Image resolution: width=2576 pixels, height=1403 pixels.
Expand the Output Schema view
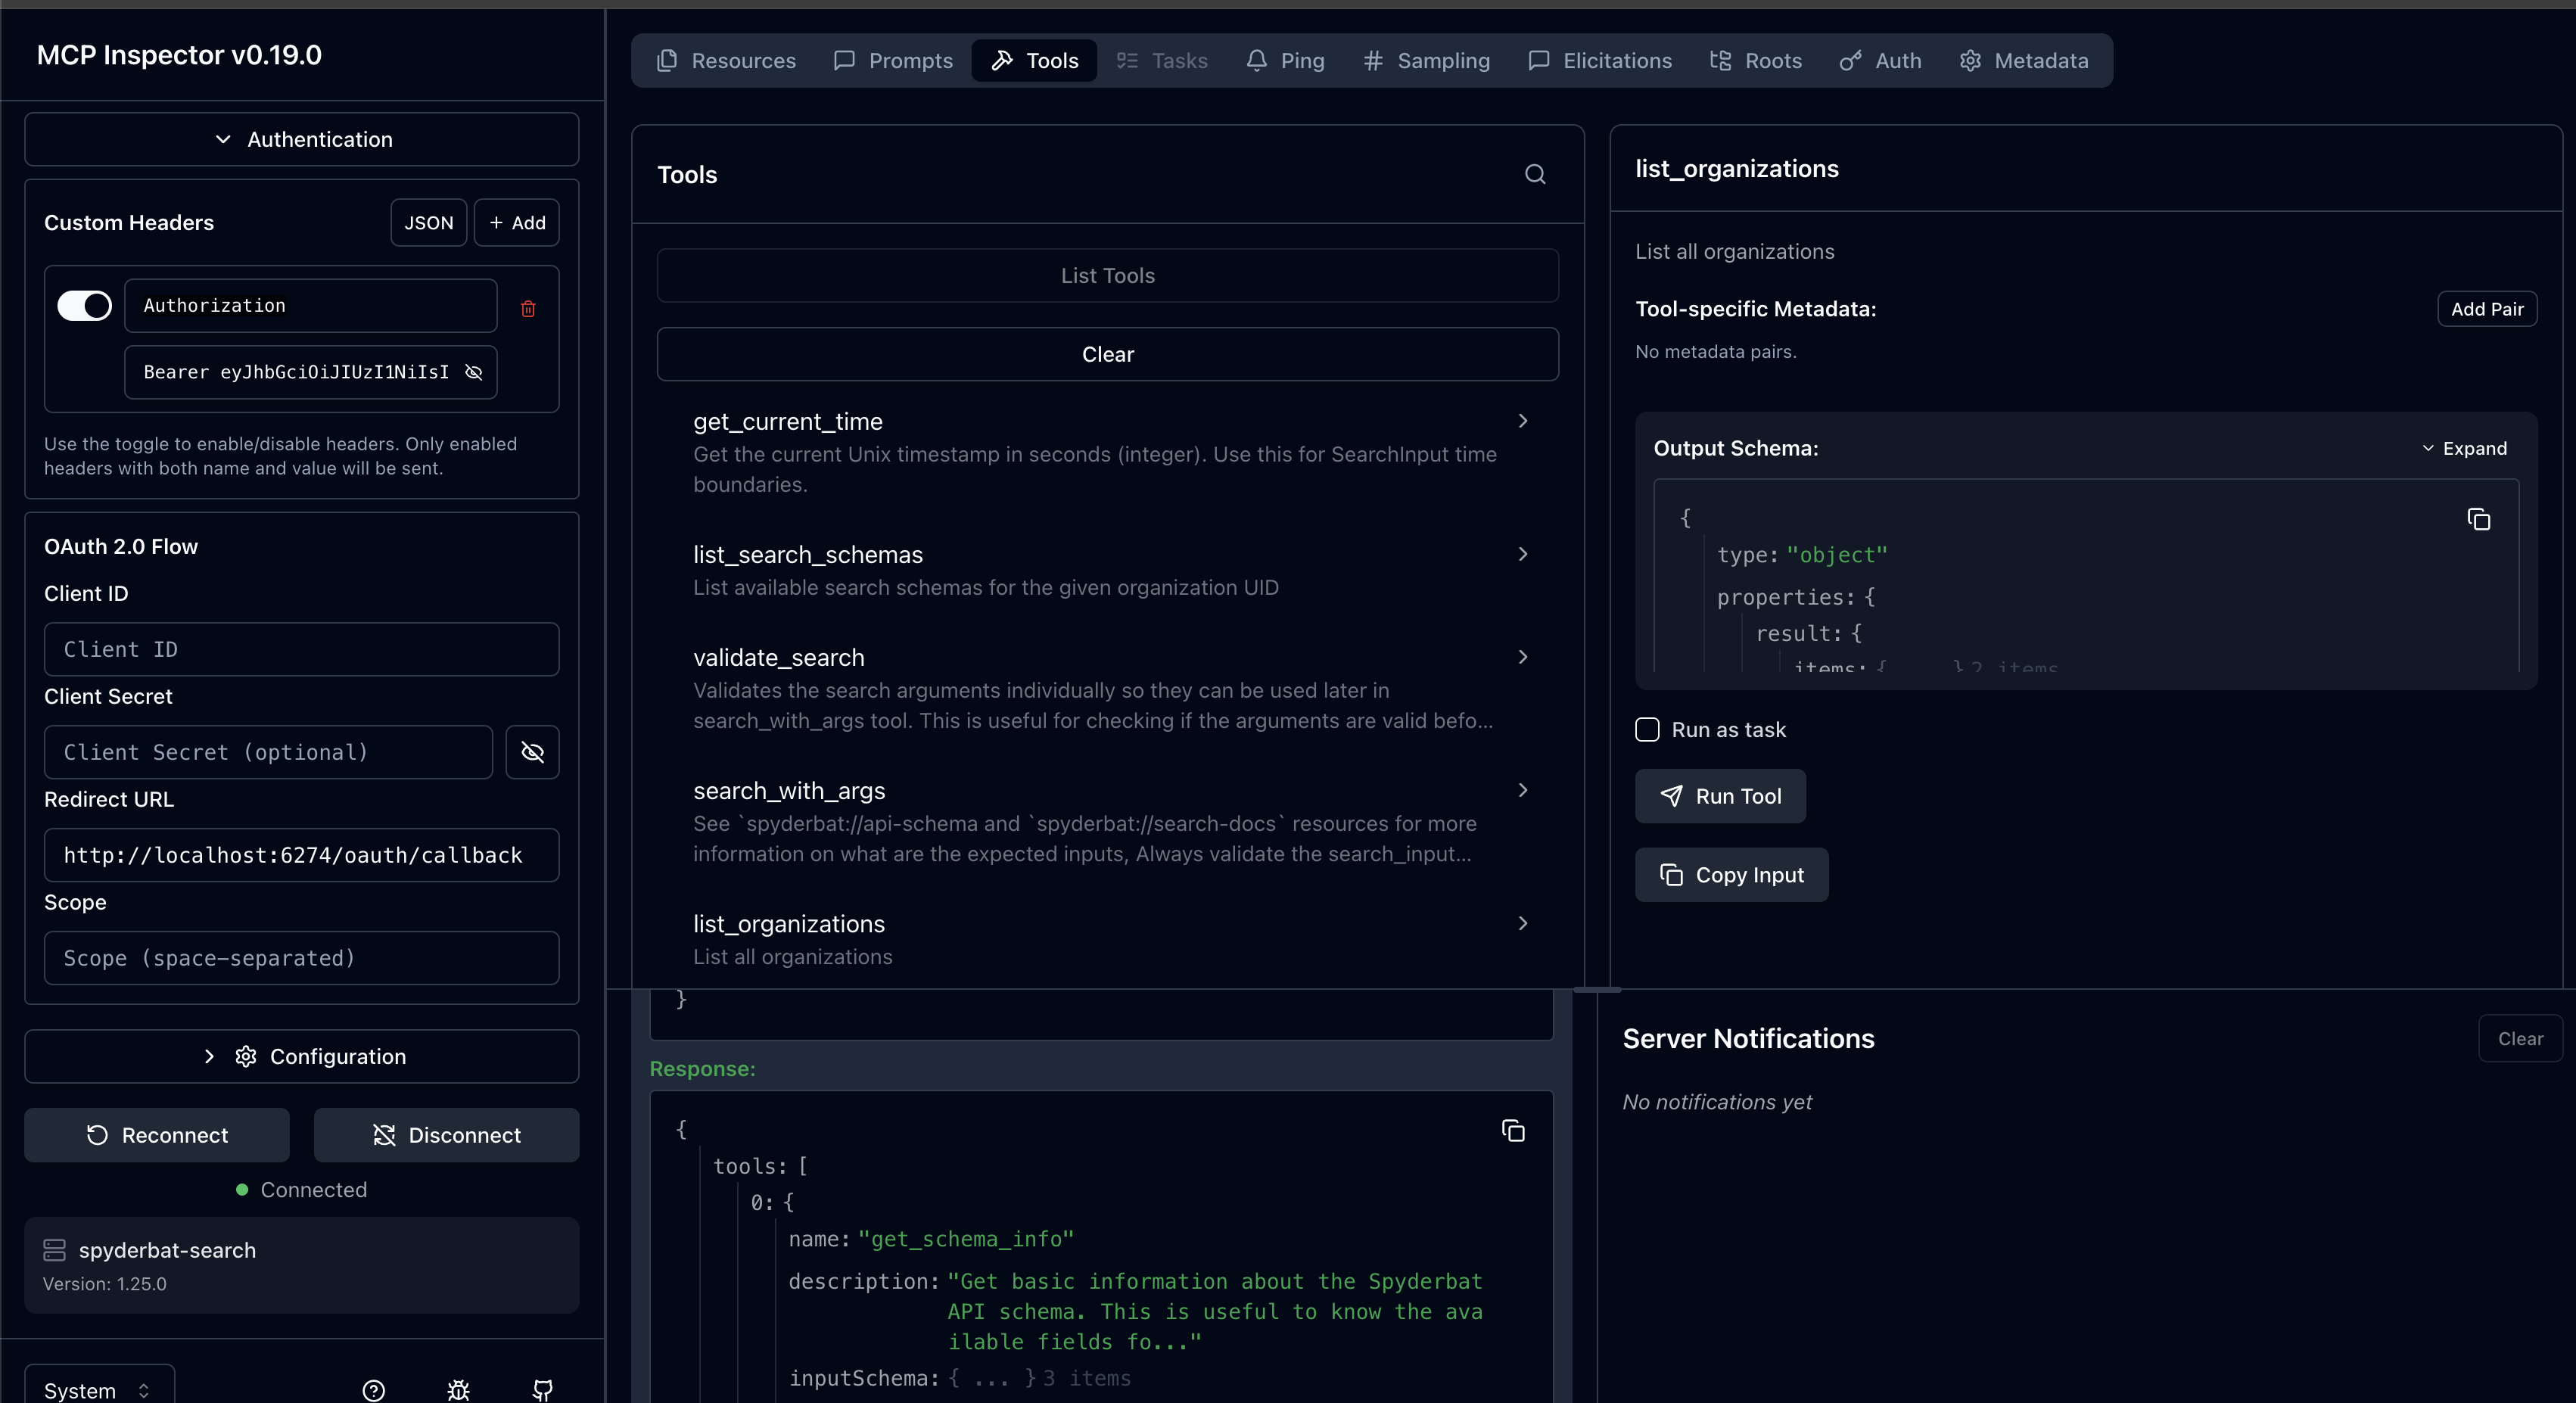(x=2464, y=449)
